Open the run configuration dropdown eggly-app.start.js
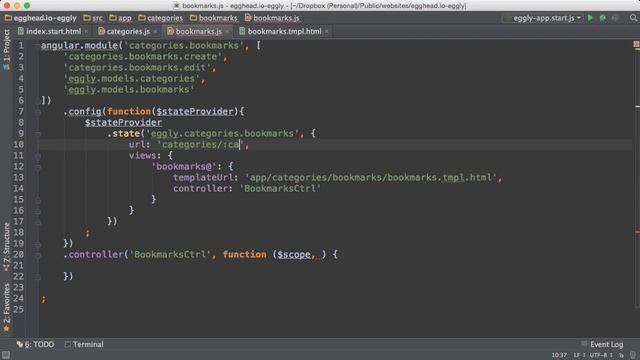Viewport: 640px width, 360px height. [543, 18]
